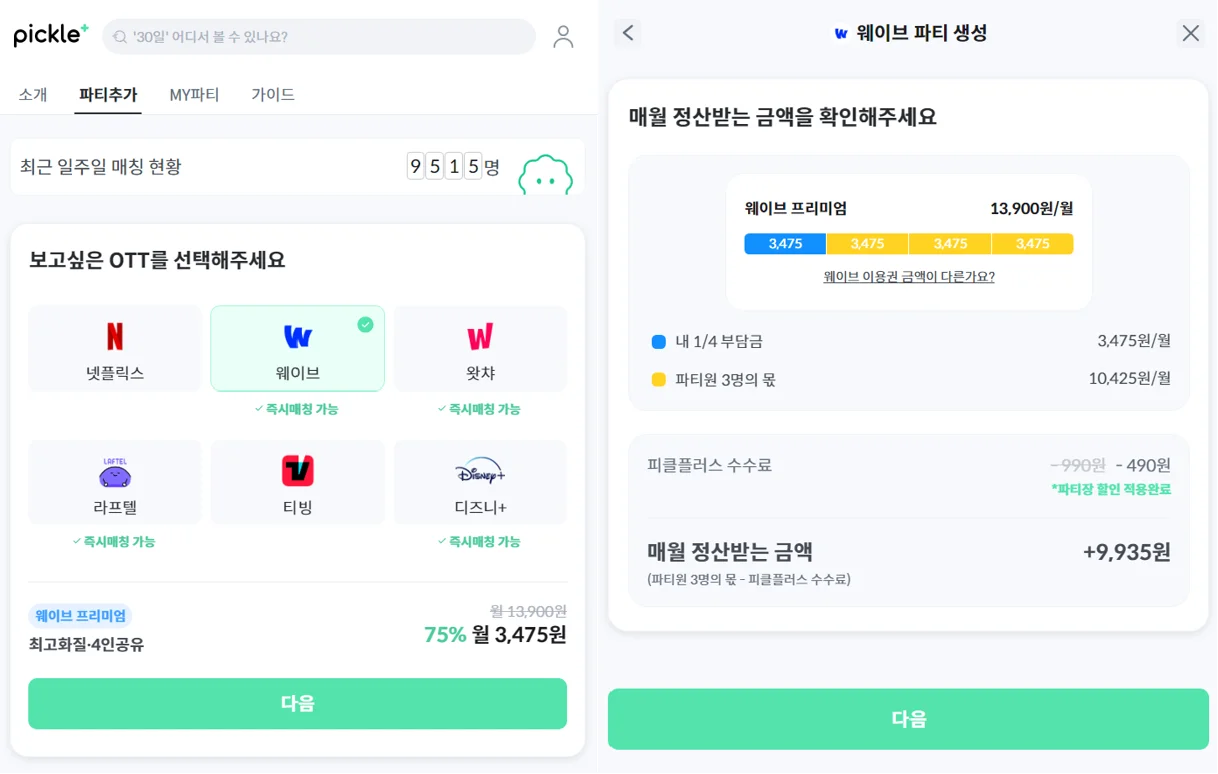Open the user profile icon

click(x=563, y=37)
